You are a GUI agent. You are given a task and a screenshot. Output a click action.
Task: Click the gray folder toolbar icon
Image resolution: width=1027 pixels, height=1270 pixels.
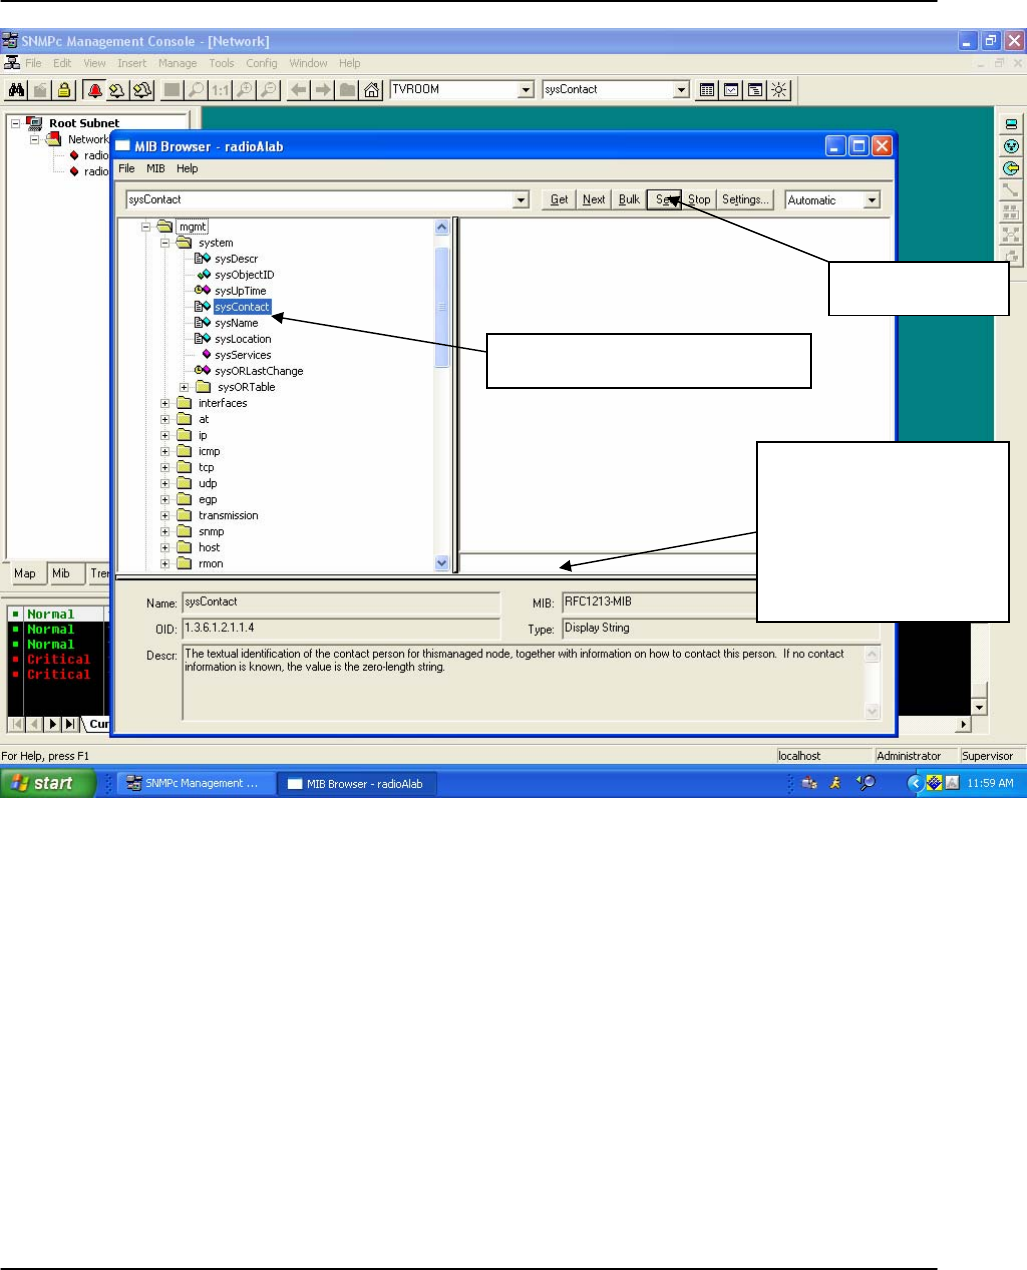(x=347, y=90)
